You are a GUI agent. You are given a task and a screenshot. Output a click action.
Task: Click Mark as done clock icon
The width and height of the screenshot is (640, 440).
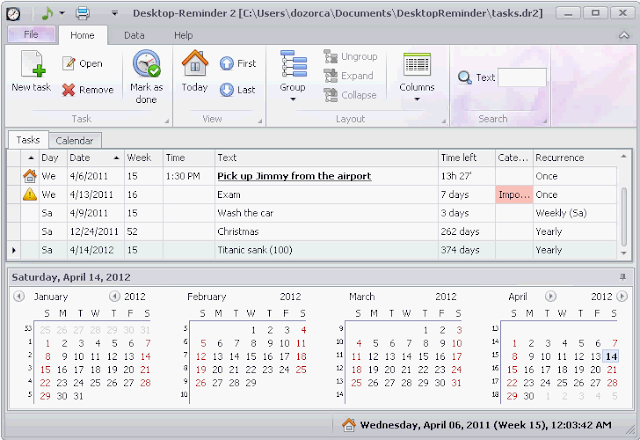(x=146, y=64)
